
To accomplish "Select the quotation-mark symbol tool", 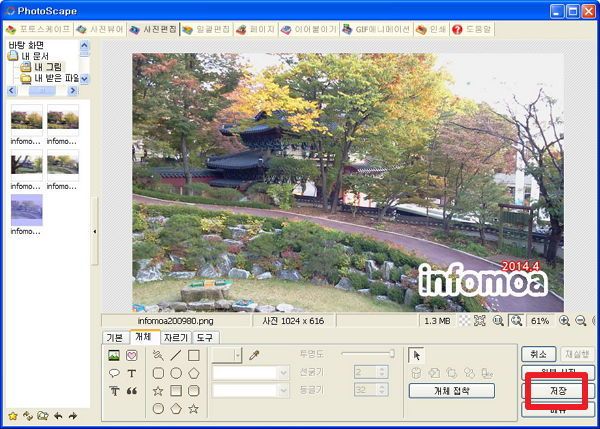I will click(x=132, y=391).
